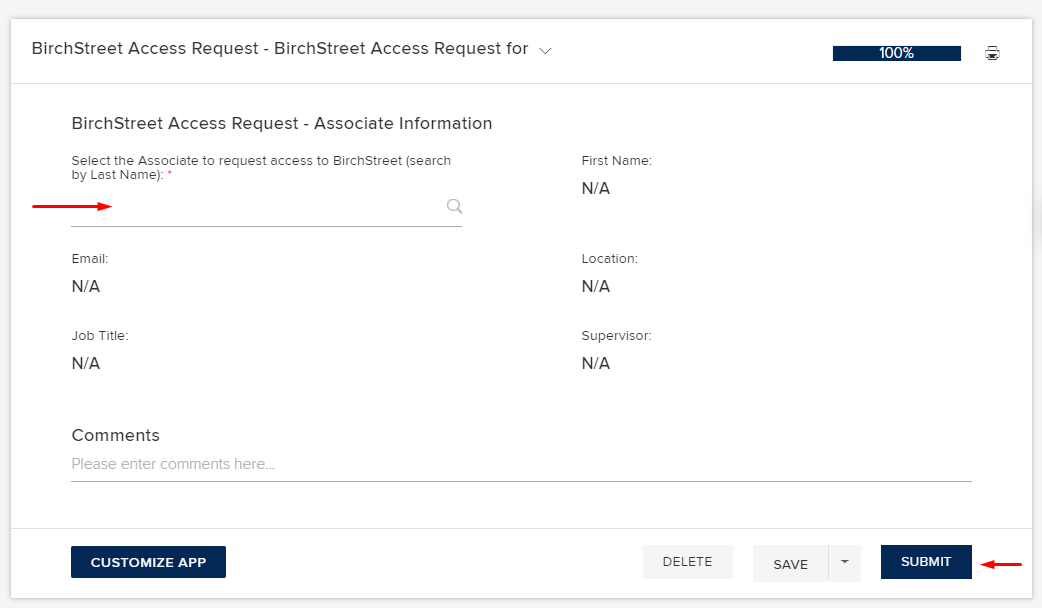The width and height of the screenshot is (1042, 608).
Task: Open the Save options dropdown arrow
Action: [x=844, y=563]
